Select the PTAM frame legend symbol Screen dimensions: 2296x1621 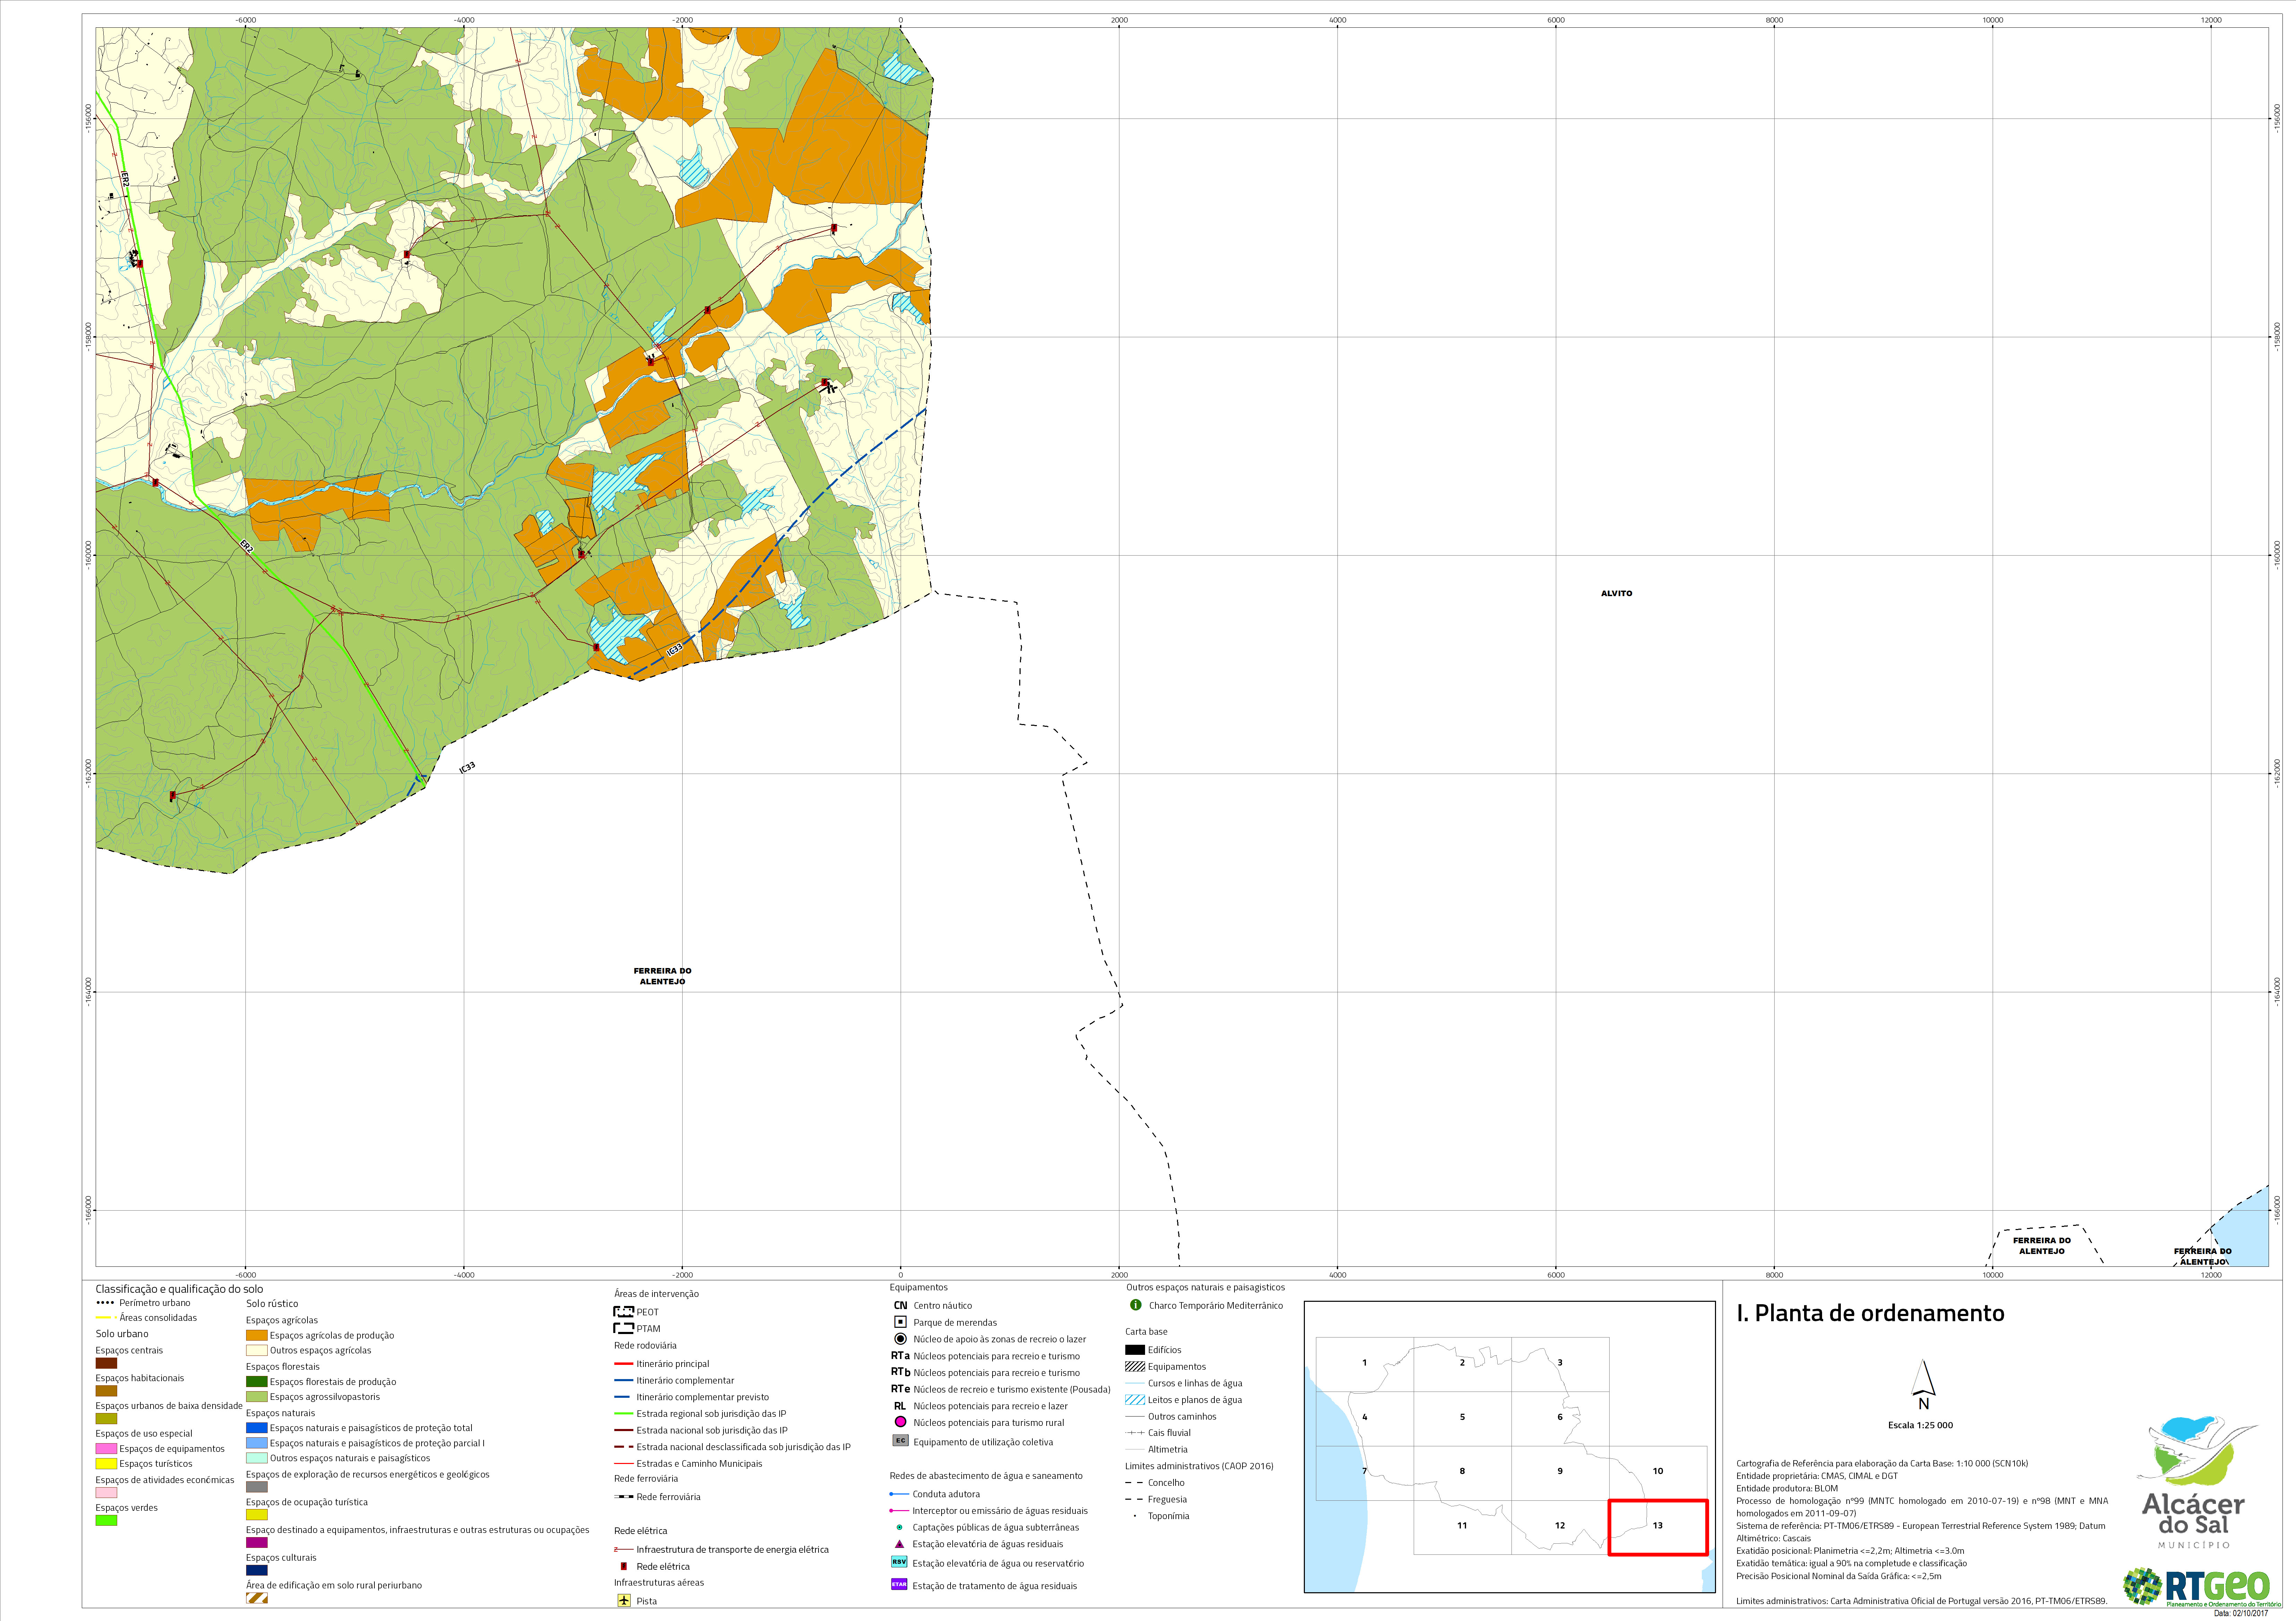pos(624,1328)
